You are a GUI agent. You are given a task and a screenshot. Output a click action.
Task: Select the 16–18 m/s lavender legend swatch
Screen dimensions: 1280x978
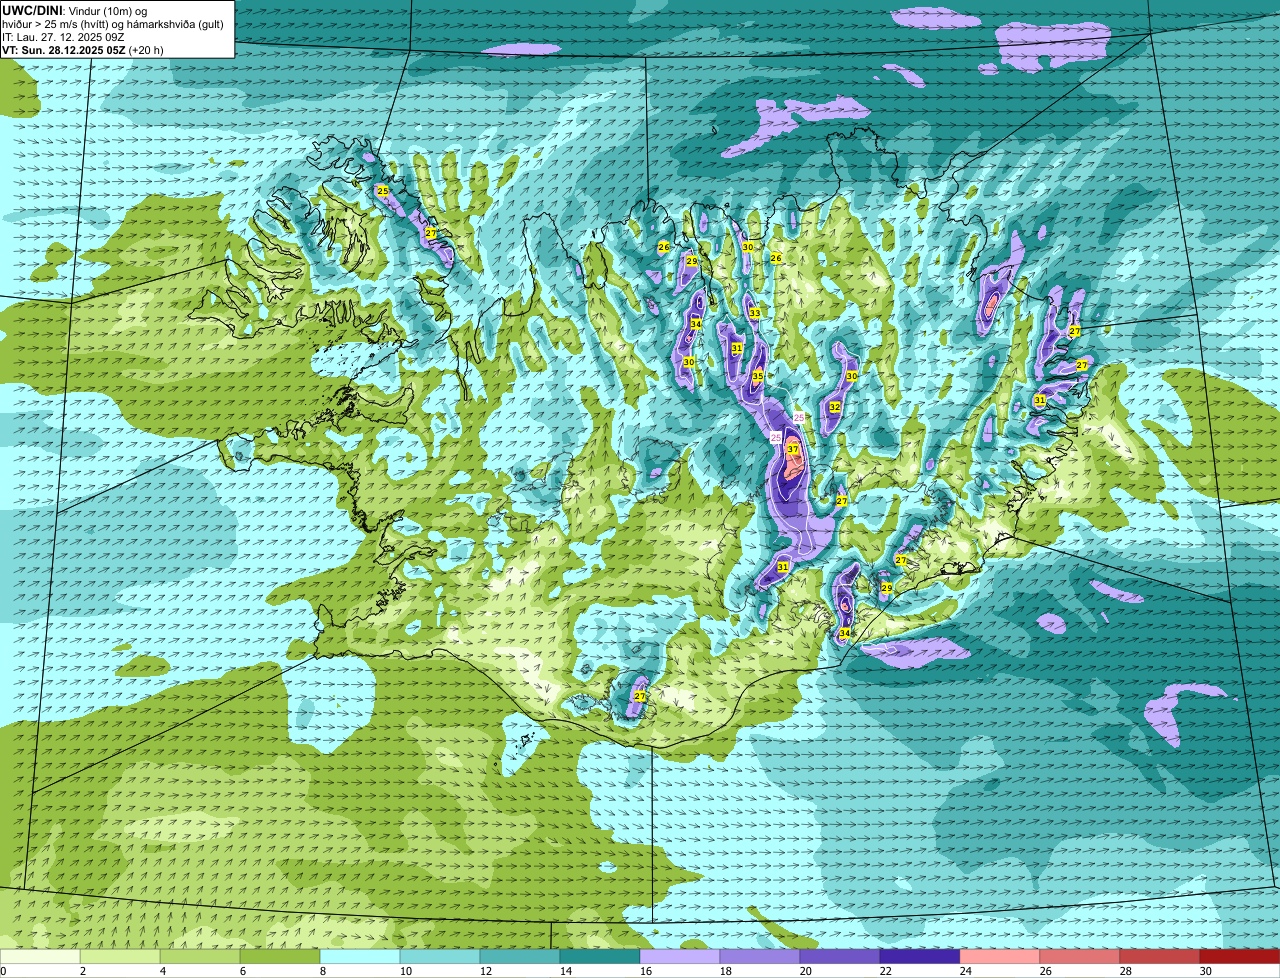680,956
